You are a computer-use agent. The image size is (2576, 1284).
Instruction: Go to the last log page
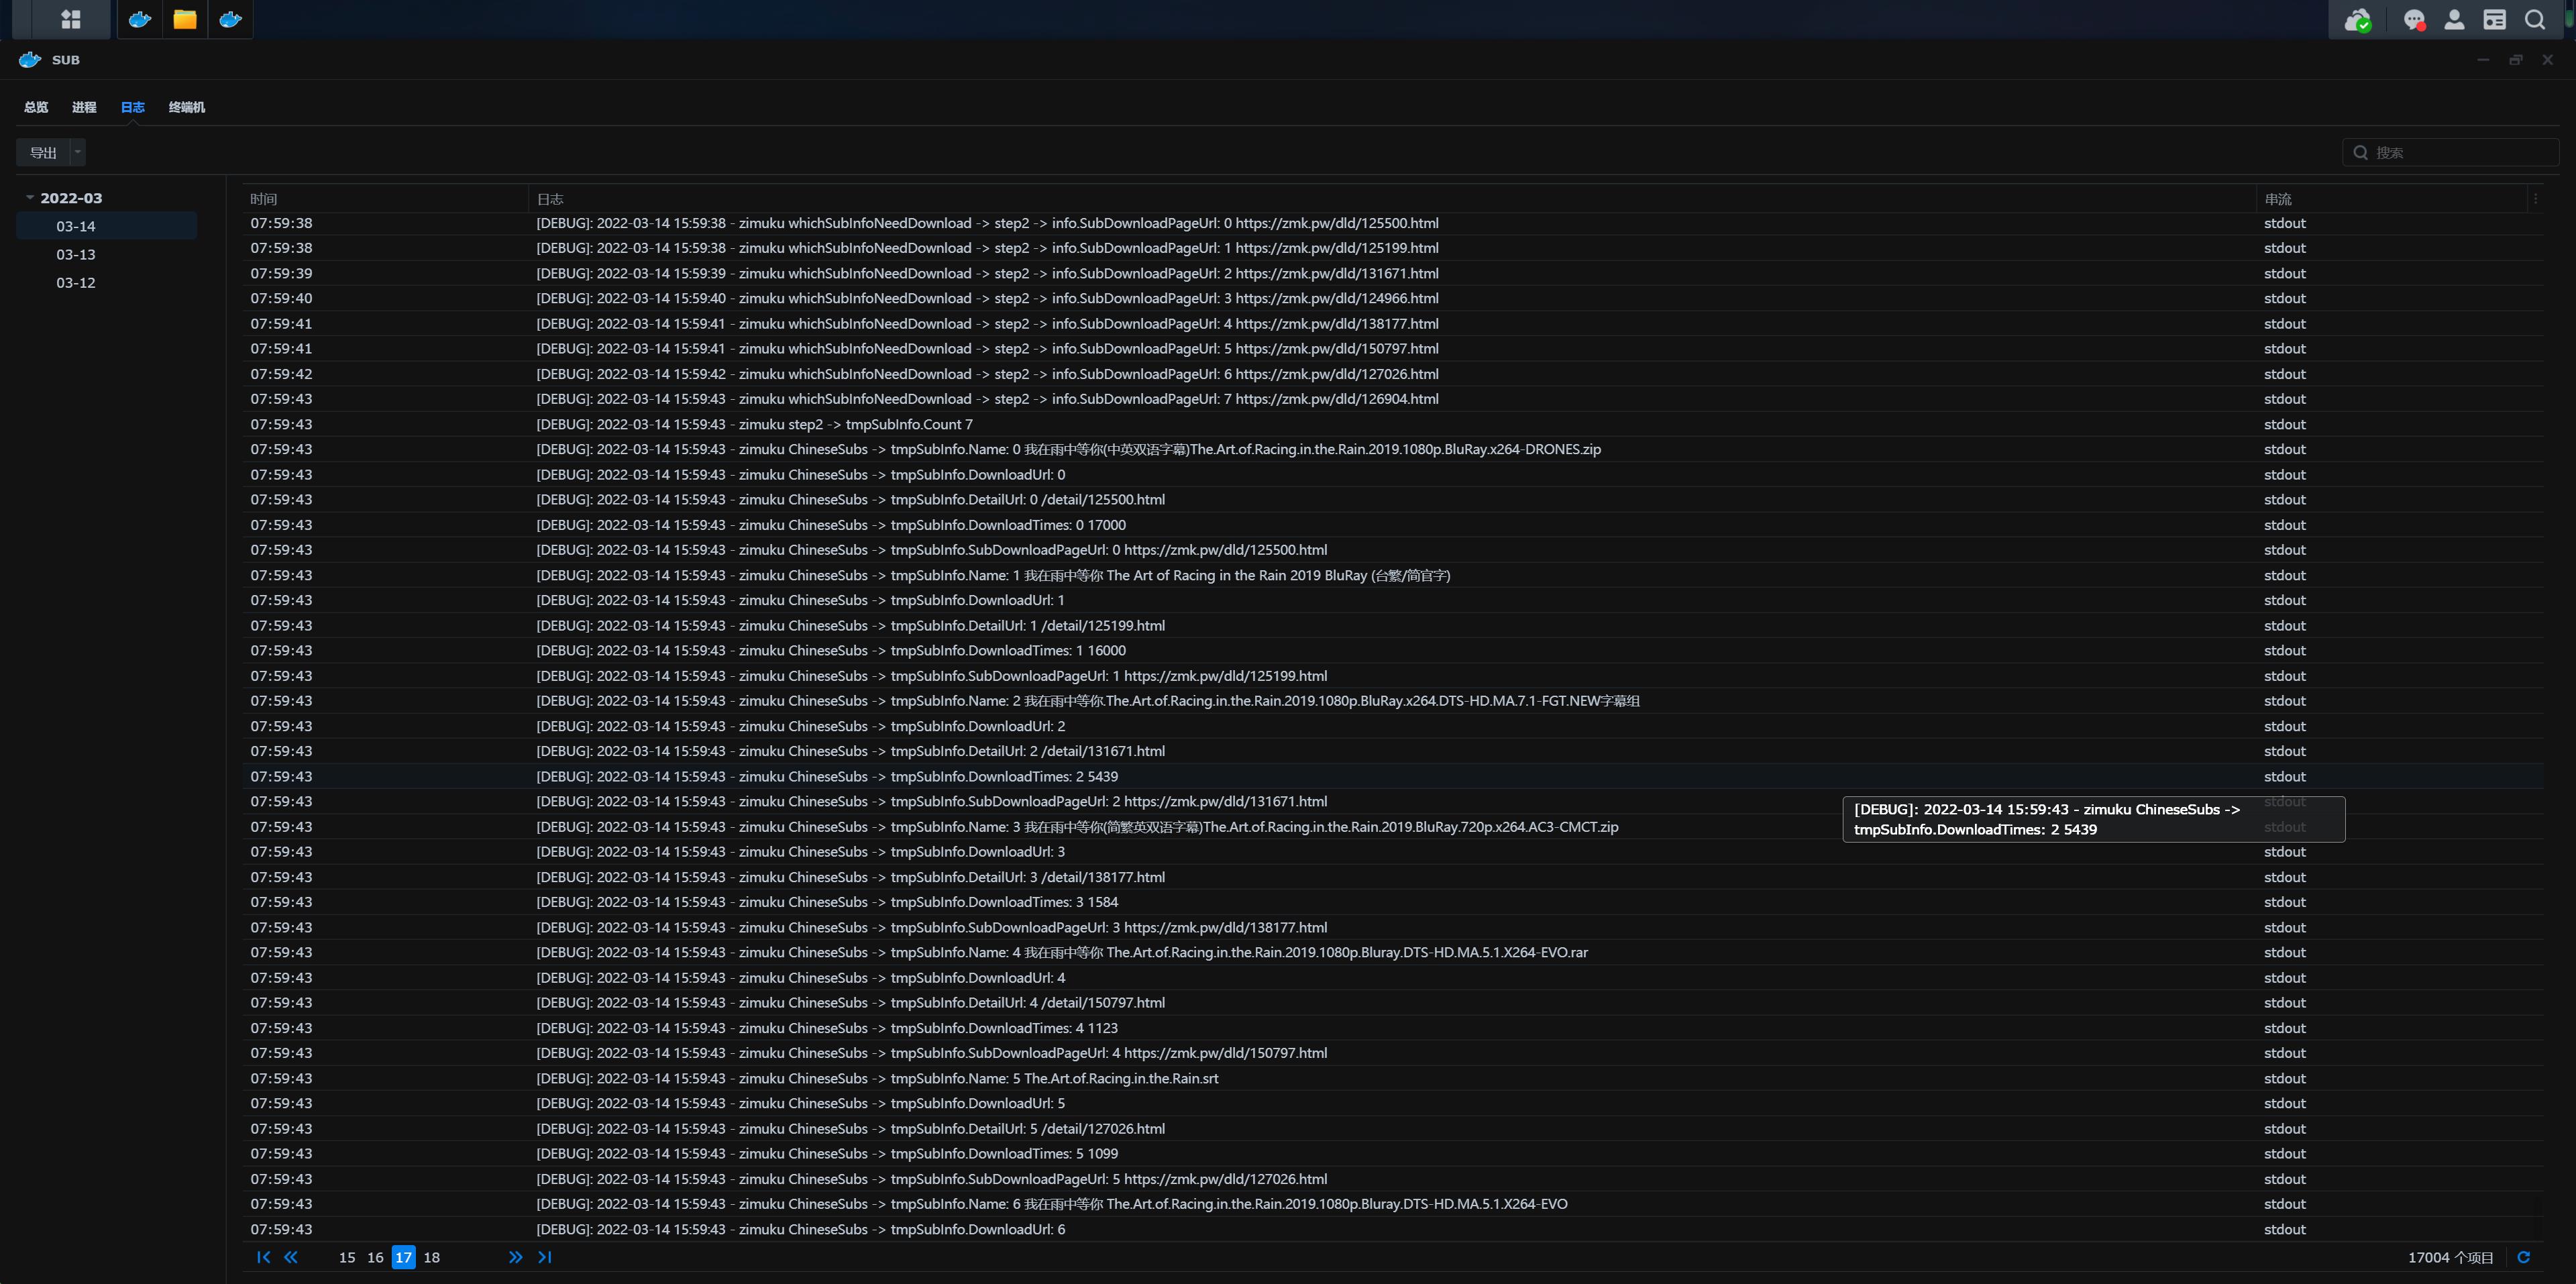click(x=545, y=1257)
